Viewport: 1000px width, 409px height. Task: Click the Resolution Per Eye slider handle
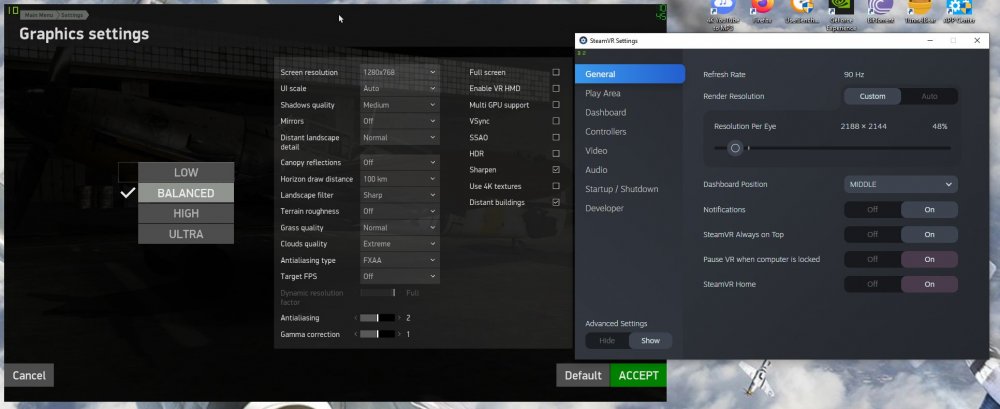pyautogui.click(x=735, y=148)
